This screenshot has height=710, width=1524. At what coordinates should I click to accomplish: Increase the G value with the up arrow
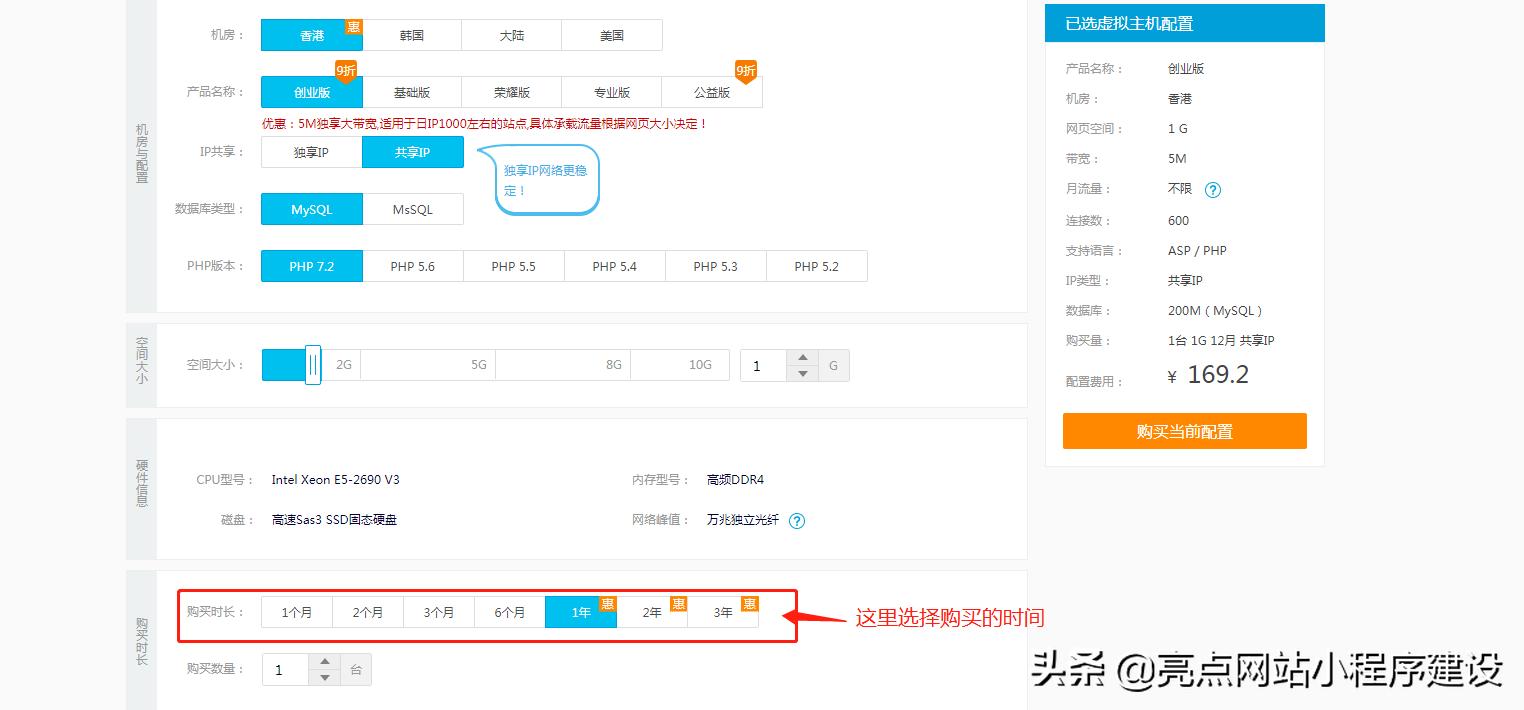pos(803,357)
